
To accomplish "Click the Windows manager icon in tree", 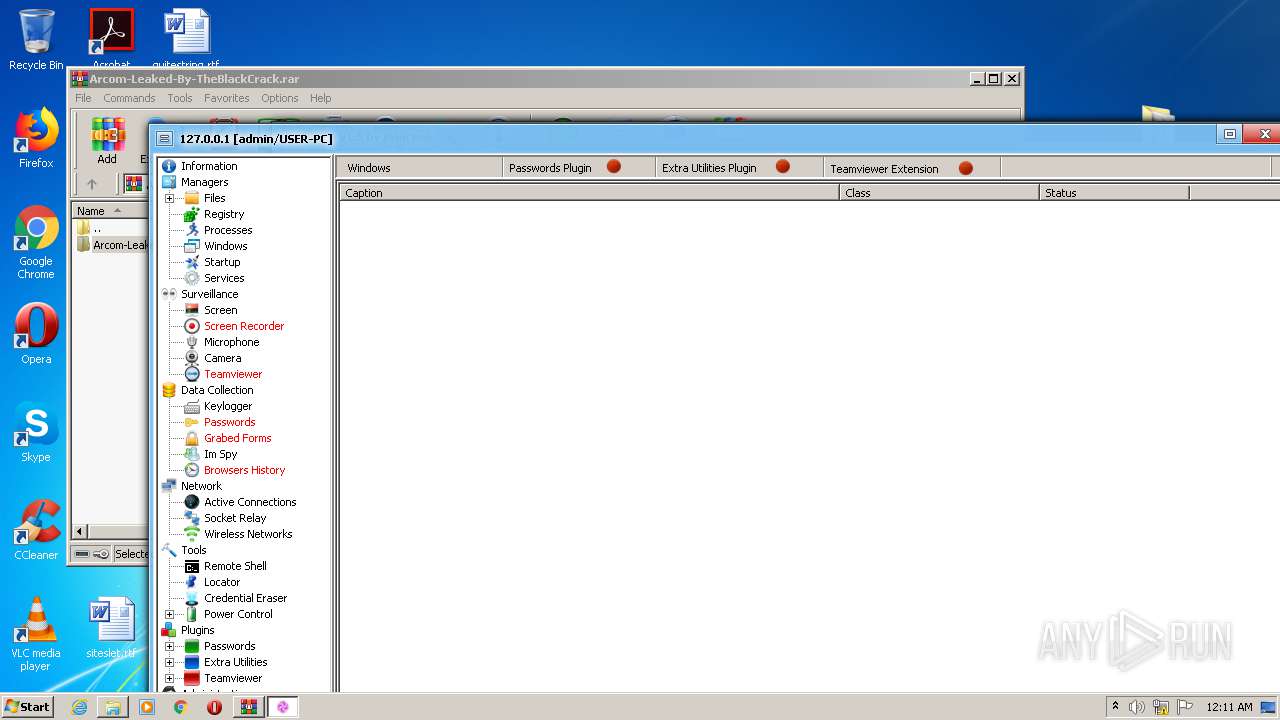I will click(x=192, y=246).
